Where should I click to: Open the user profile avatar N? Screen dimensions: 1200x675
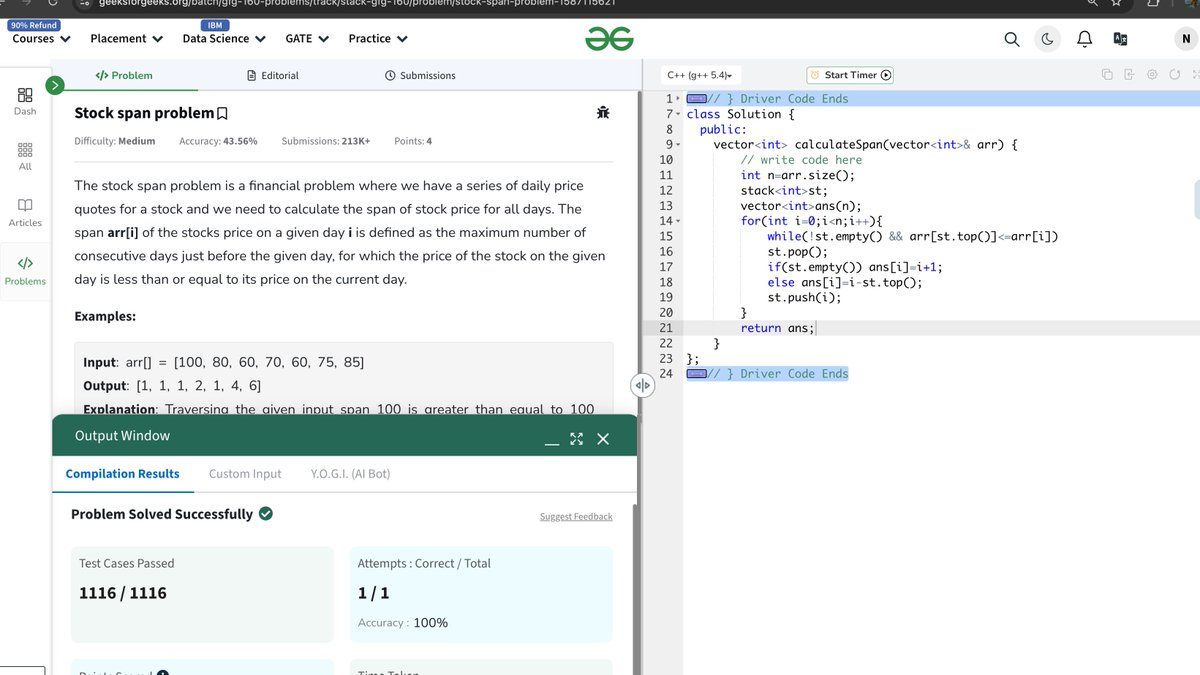[1185, 39]
